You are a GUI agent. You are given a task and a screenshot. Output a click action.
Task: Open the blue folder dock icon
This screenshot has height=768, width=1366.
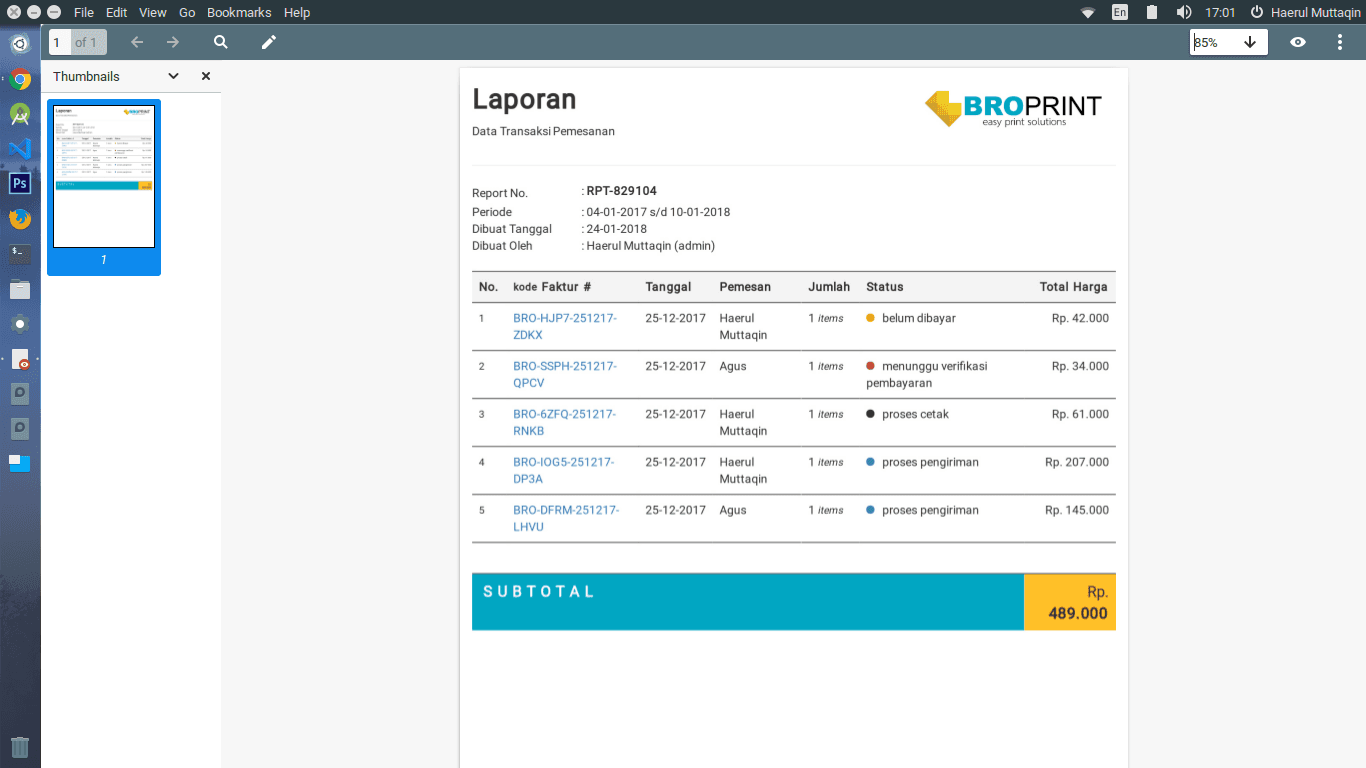pyautogui.click(x=20, y=463)
